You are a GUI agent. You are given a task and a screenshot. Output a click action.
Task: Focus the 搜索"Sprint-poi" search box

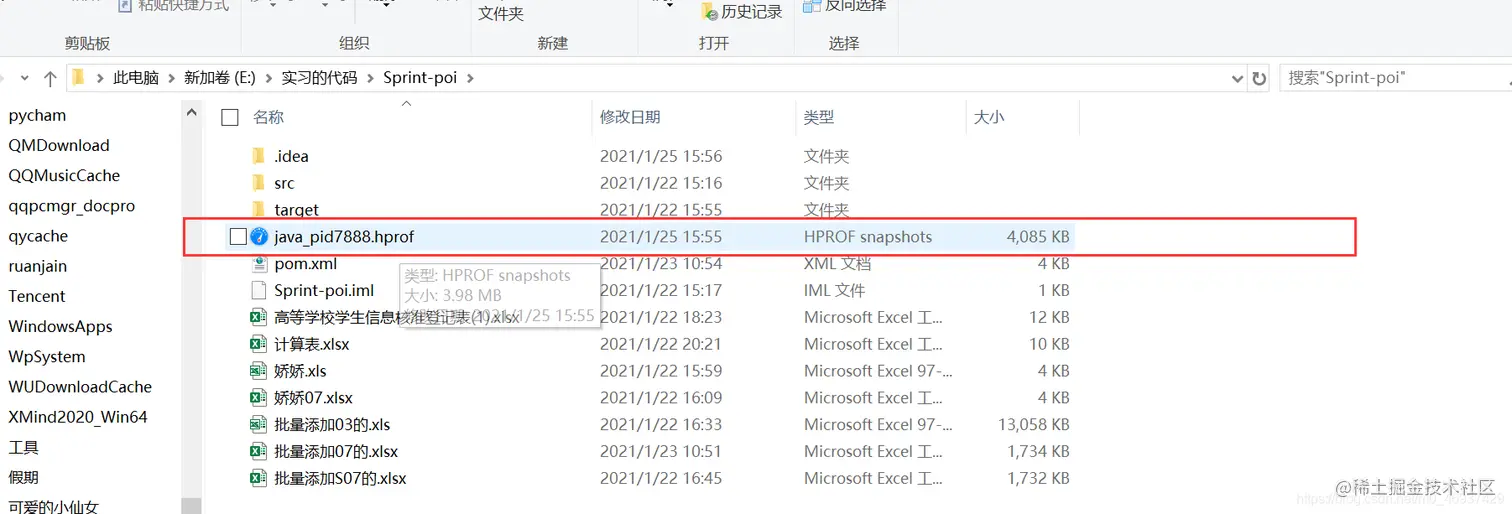click(x=1395, y=77)
